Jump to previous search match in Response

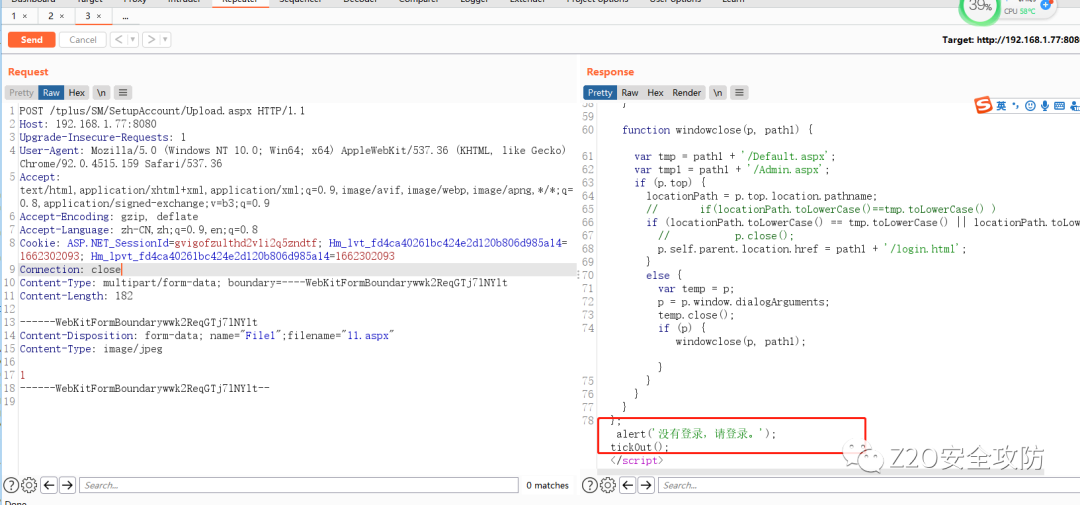click(x=628, y=485)
